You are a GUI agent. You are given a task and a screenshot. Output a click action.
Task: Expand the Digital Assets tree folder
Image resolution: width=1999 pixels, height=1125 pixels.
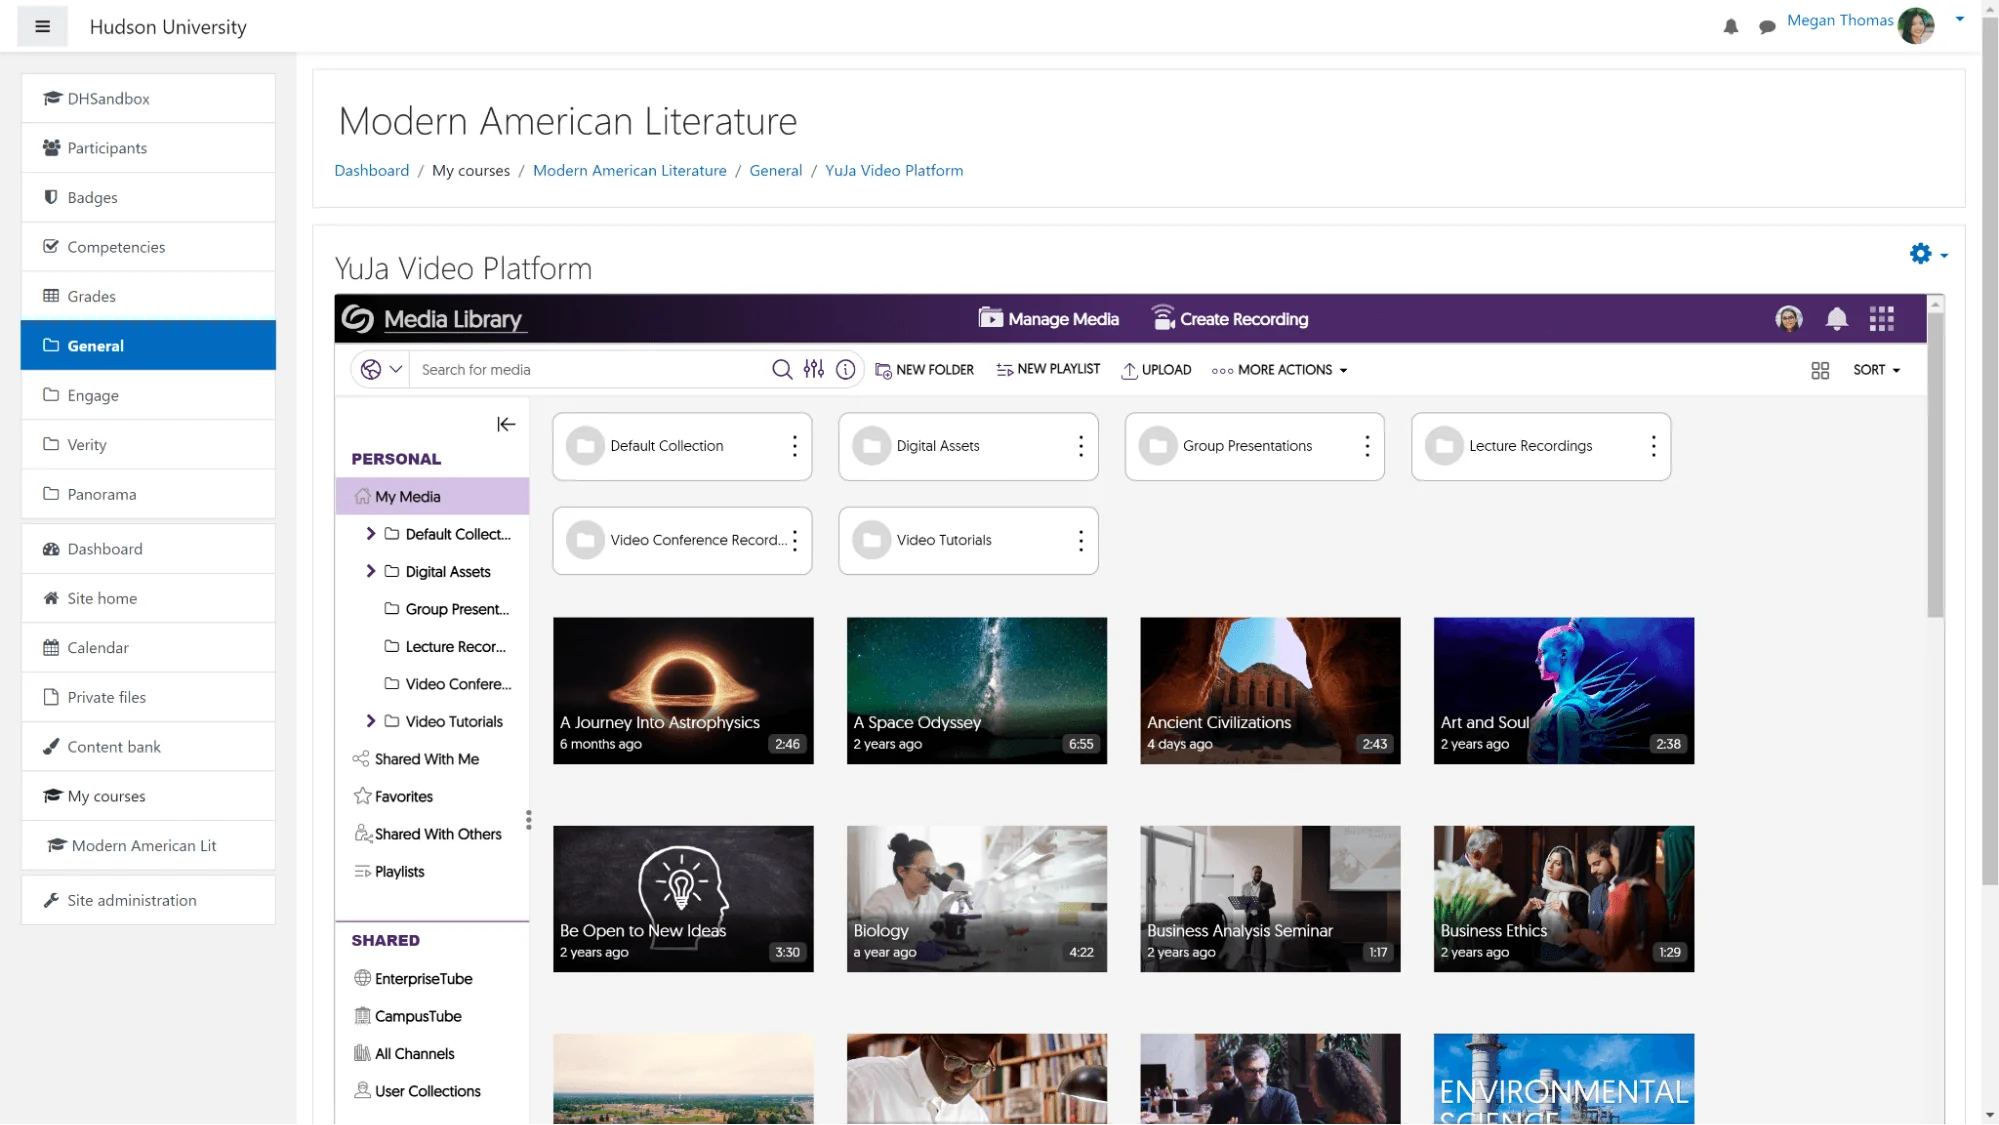click(370, 571)
